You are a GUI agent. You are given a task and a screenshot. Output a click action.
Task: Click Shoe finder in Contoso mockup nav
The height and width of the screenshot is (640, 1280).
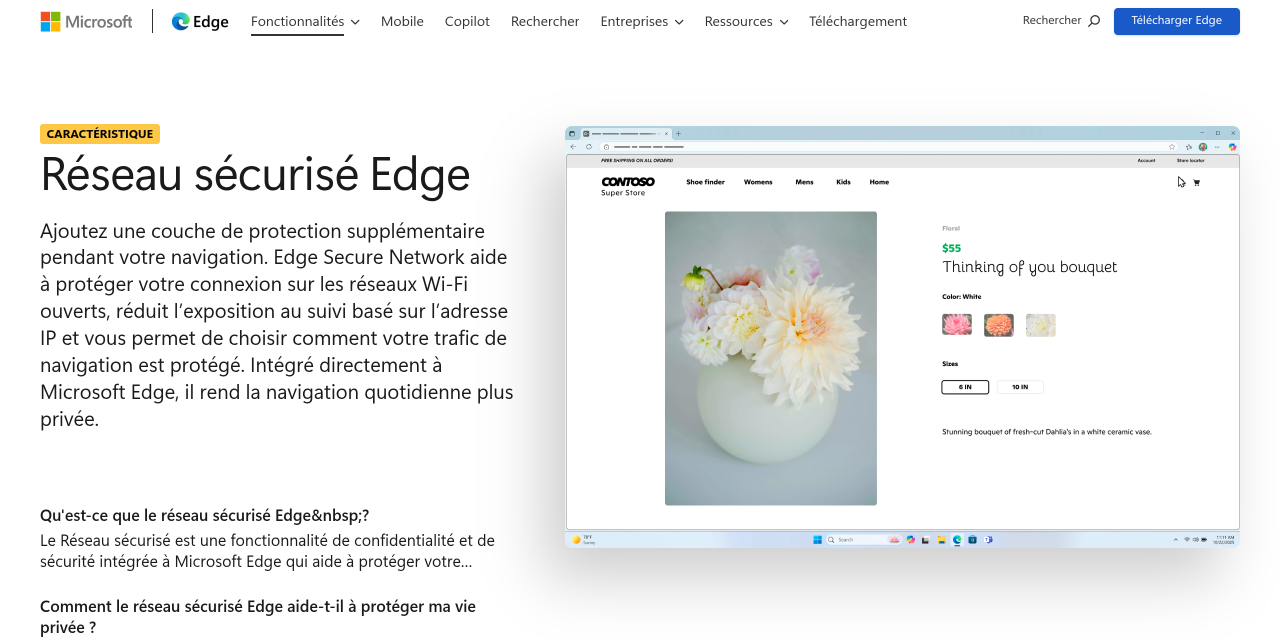click(705, 182)
